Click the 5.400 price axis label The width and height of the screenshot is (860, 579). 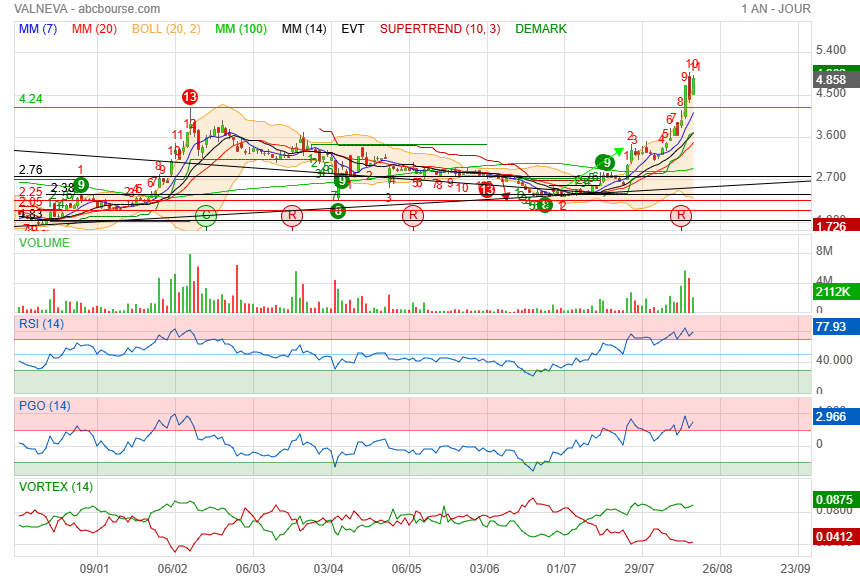pyautogui.click(x=831, y=50)
